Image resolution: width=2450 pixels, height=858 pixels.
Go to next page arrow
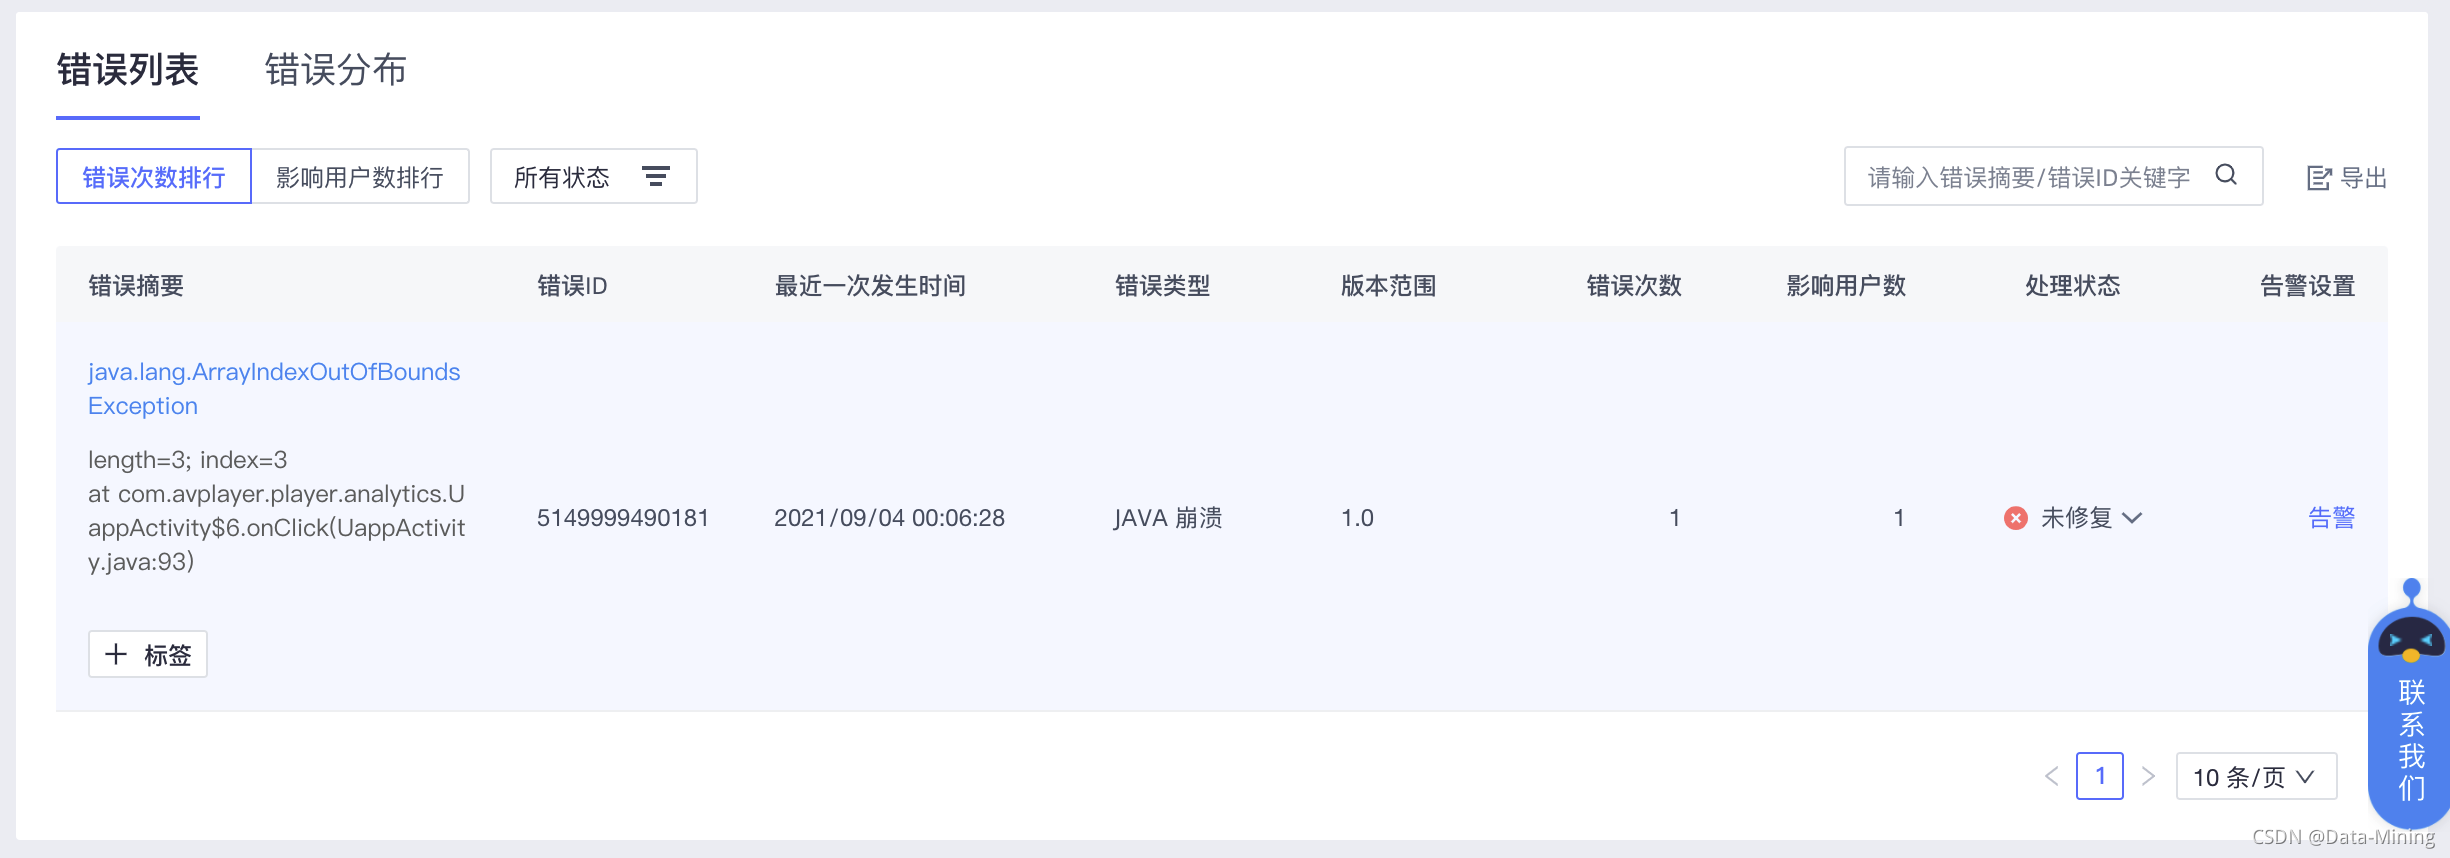[x=2148, y=776]
